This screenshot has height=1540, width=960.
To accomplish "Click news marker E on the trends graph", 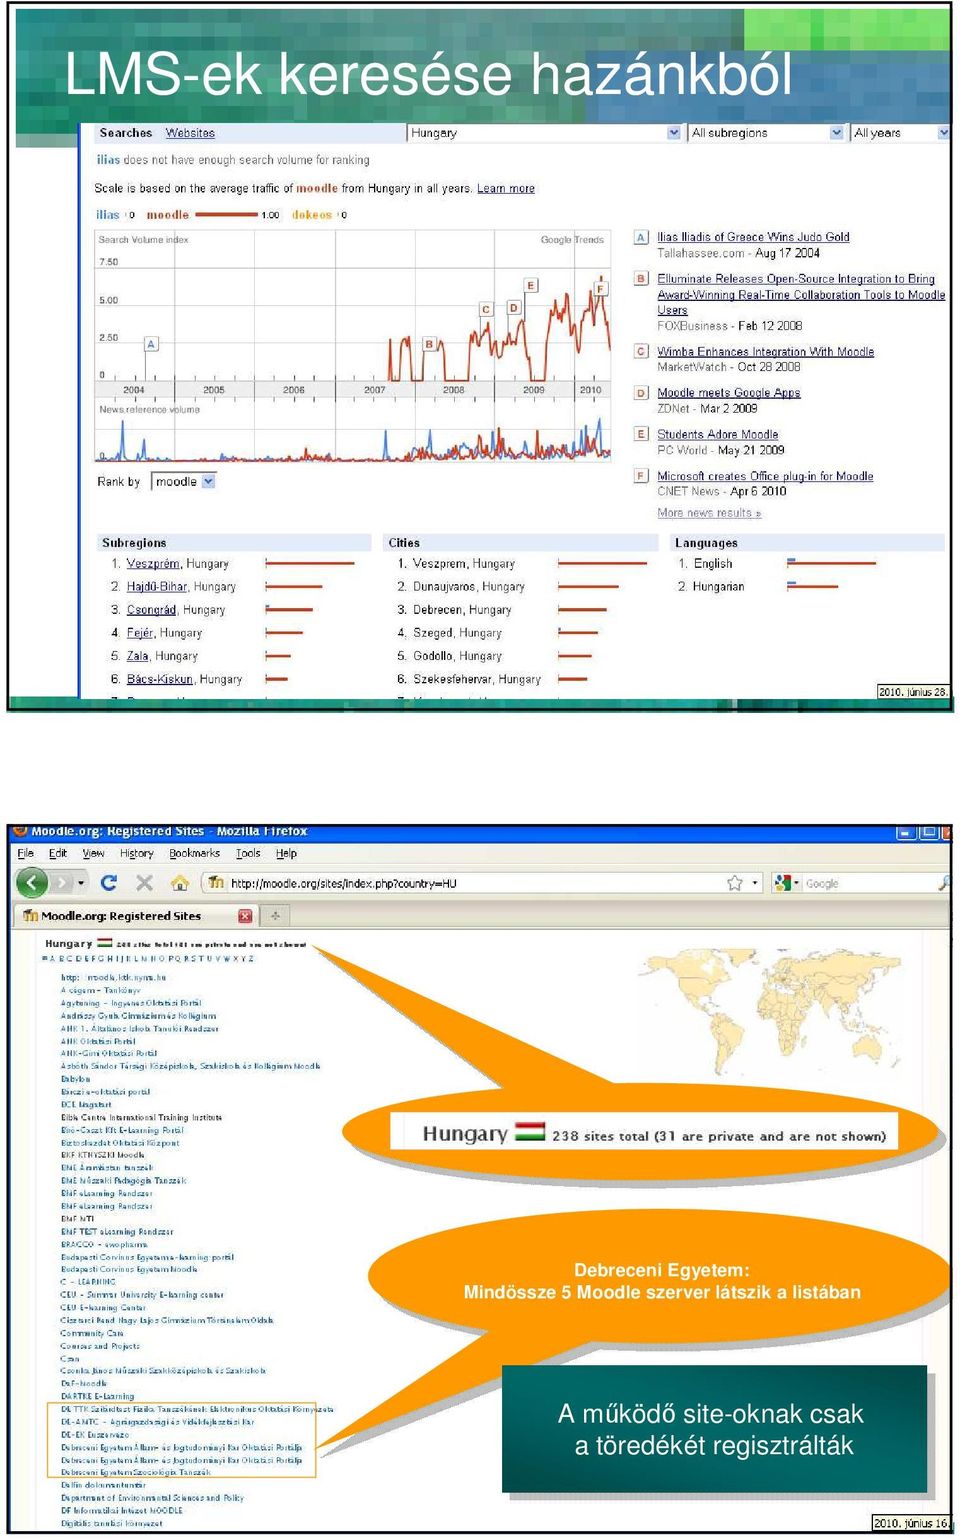I will (x=531, y=285).
